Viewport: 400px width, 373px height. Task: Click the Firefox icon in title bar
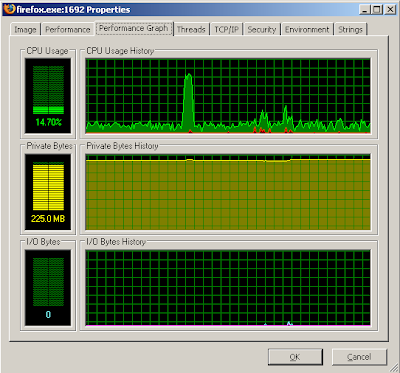coord(9,9)
